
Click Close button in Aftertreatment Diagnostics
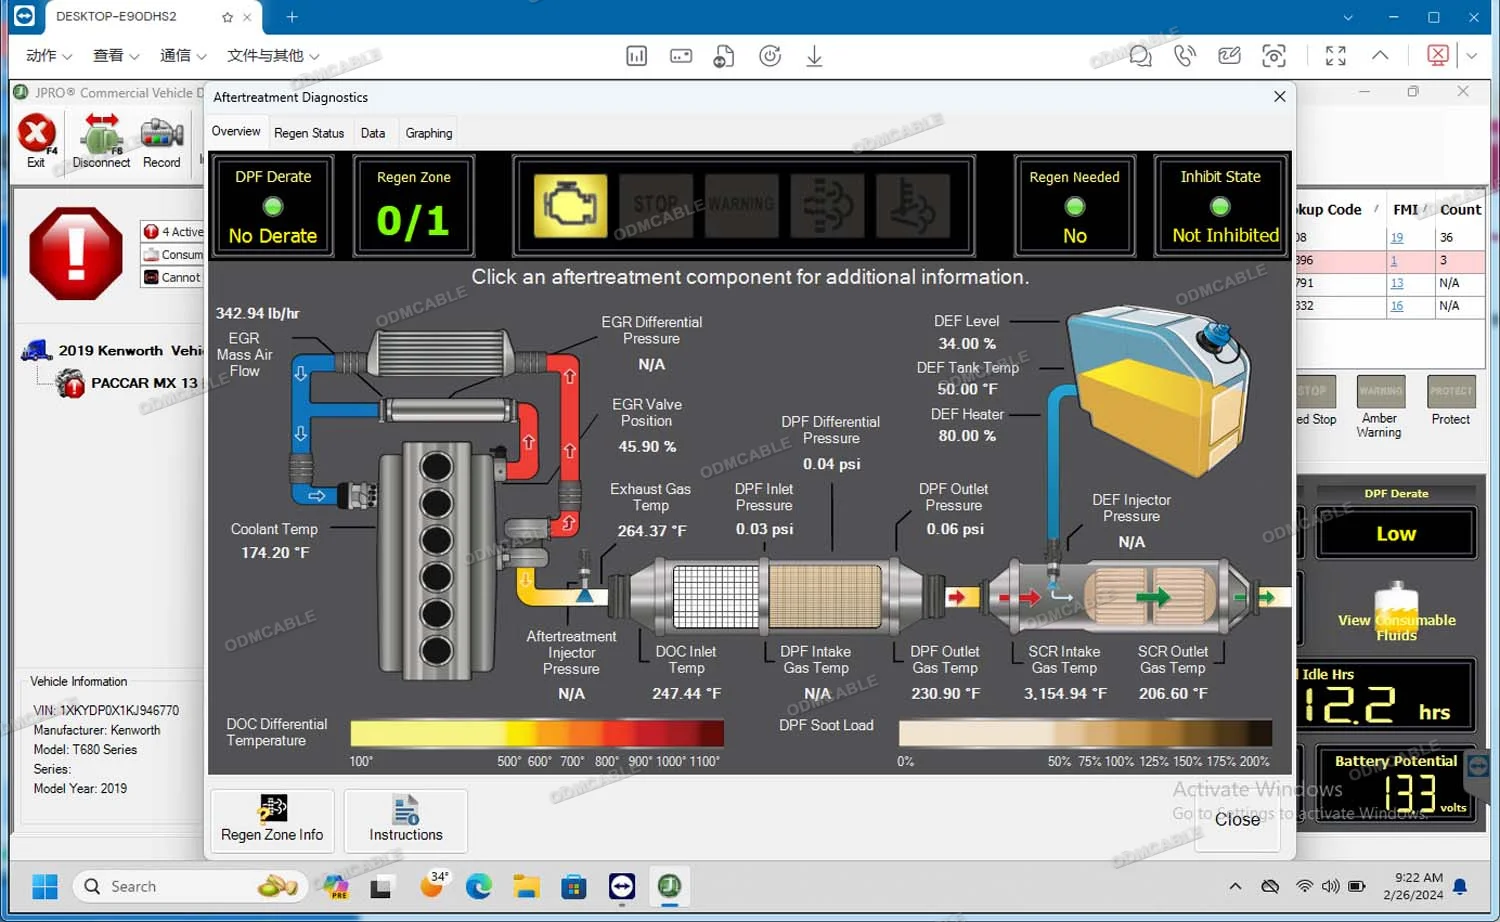click(x=1237, y=819)
